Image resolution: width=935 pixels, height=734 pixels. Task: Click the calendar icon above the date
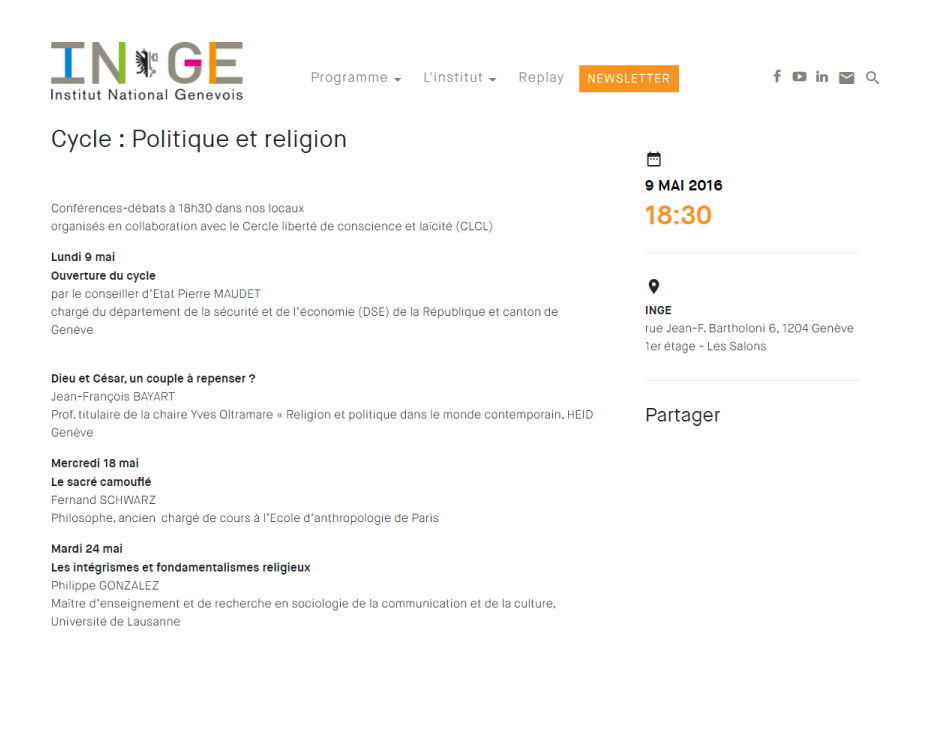tap(654, 159)
